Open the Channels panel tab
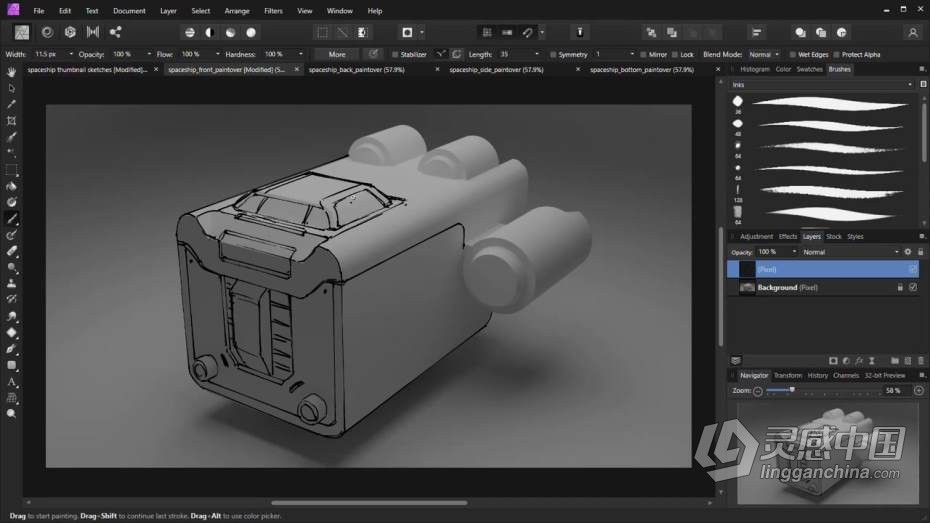This screenshot has height=523, width=930. (846, 375)
